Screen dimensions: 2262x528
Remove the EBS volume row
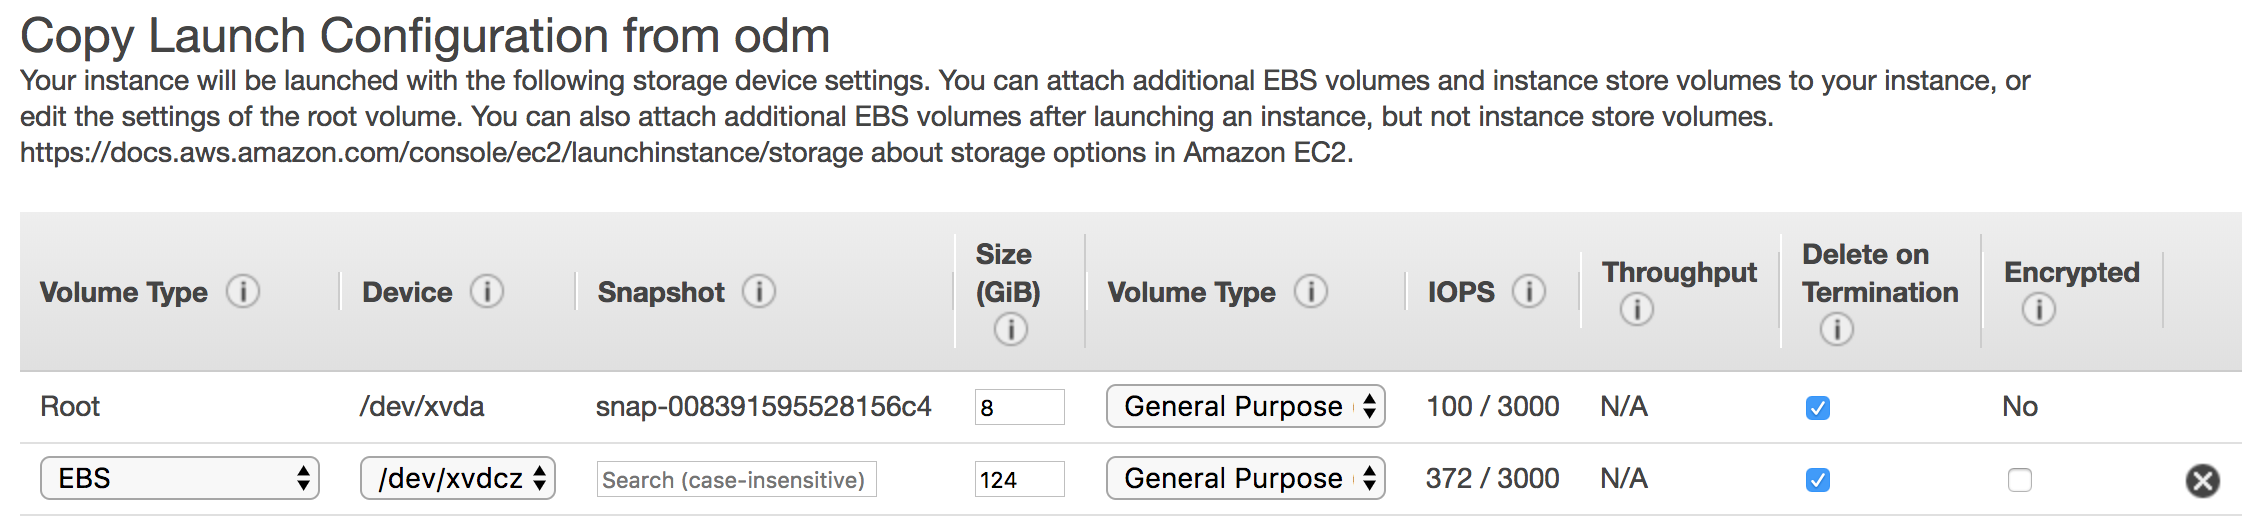[x=2202, y=481]
